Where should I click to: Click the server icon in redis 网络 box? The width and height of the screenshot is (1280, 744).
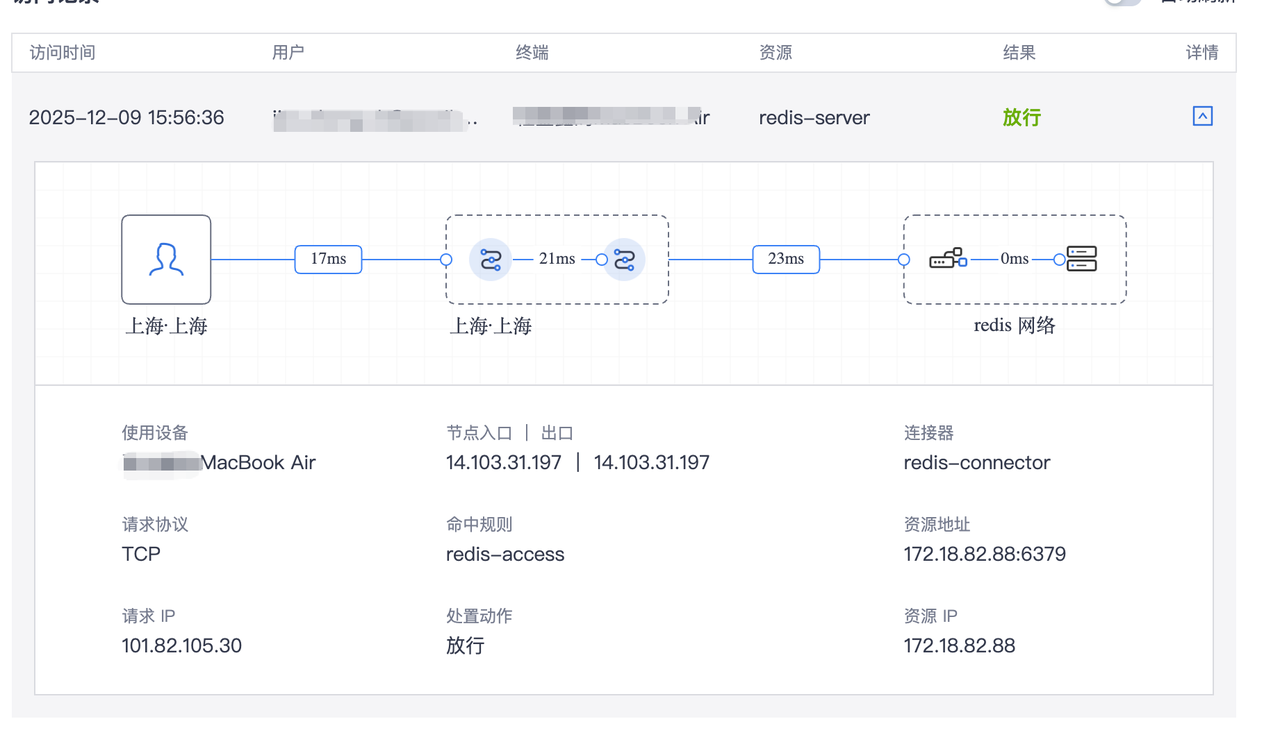pyautogui.click(x=1081, y=259)
